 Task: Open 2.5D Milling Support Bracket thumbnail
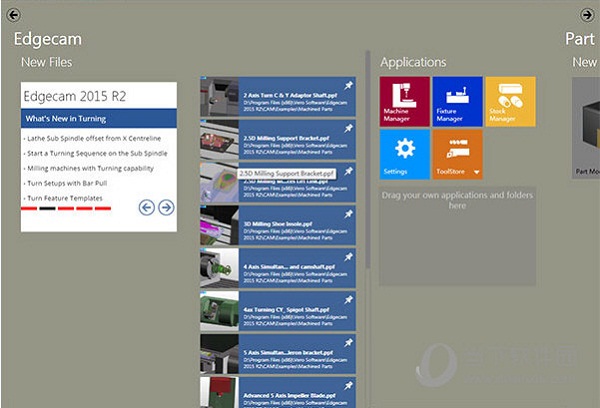point(219,139)
